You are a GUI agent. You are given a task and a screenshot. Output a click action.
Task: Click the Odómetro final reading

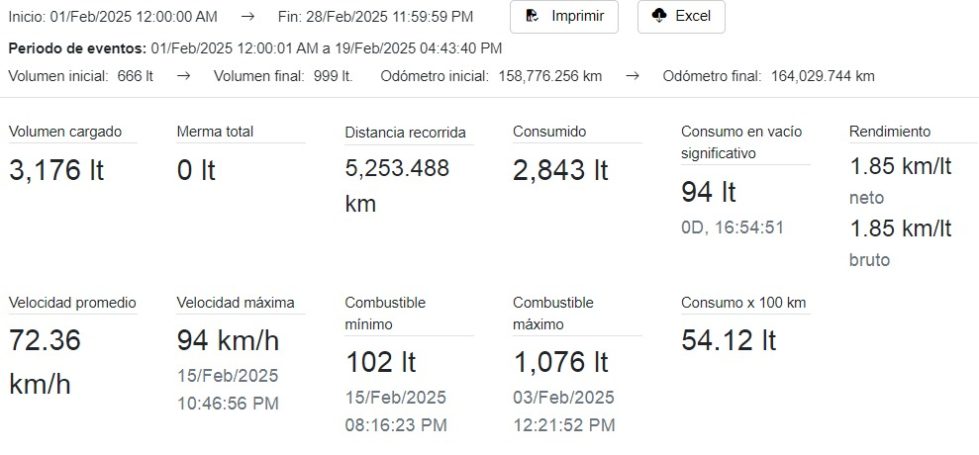pyautogui.click(x=823, y=76)
